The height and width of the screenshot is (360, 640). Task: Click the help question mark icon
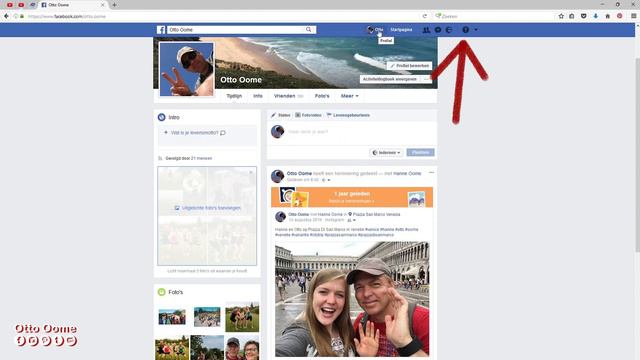(x=465, y=30)
